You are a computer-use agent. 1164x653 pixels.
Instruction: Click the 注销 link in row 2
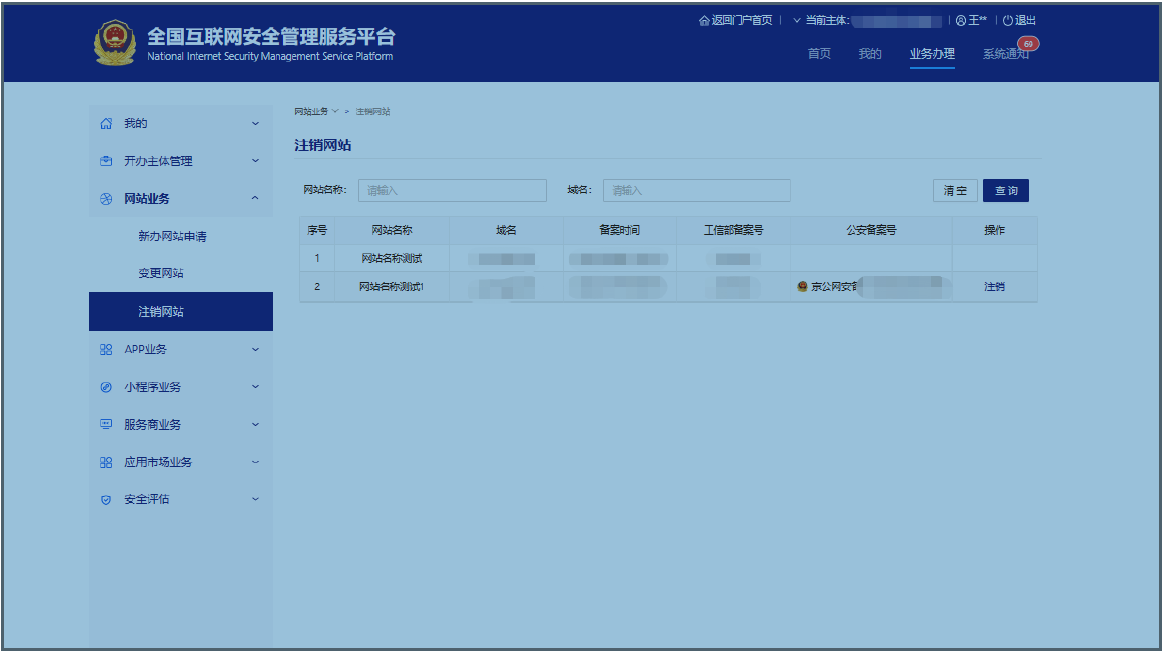pyautogui.click(x=994, y=287)
